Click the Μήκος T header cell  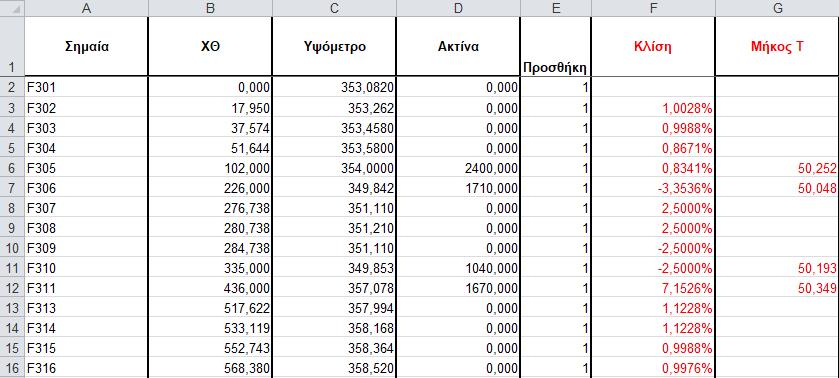[x=777, y=47]
